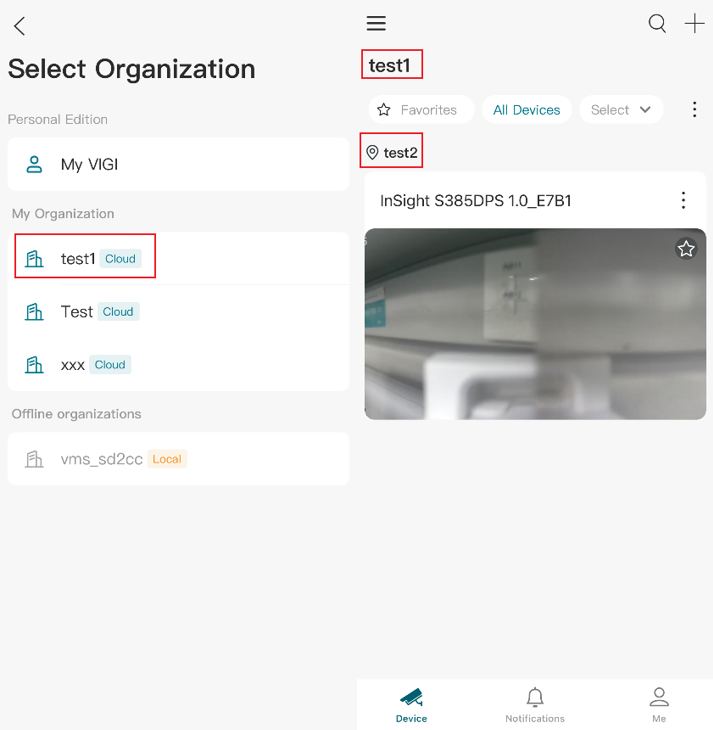Choose the Test organization
This screenshot has width=713, height=730.
(x=178, y=311)
